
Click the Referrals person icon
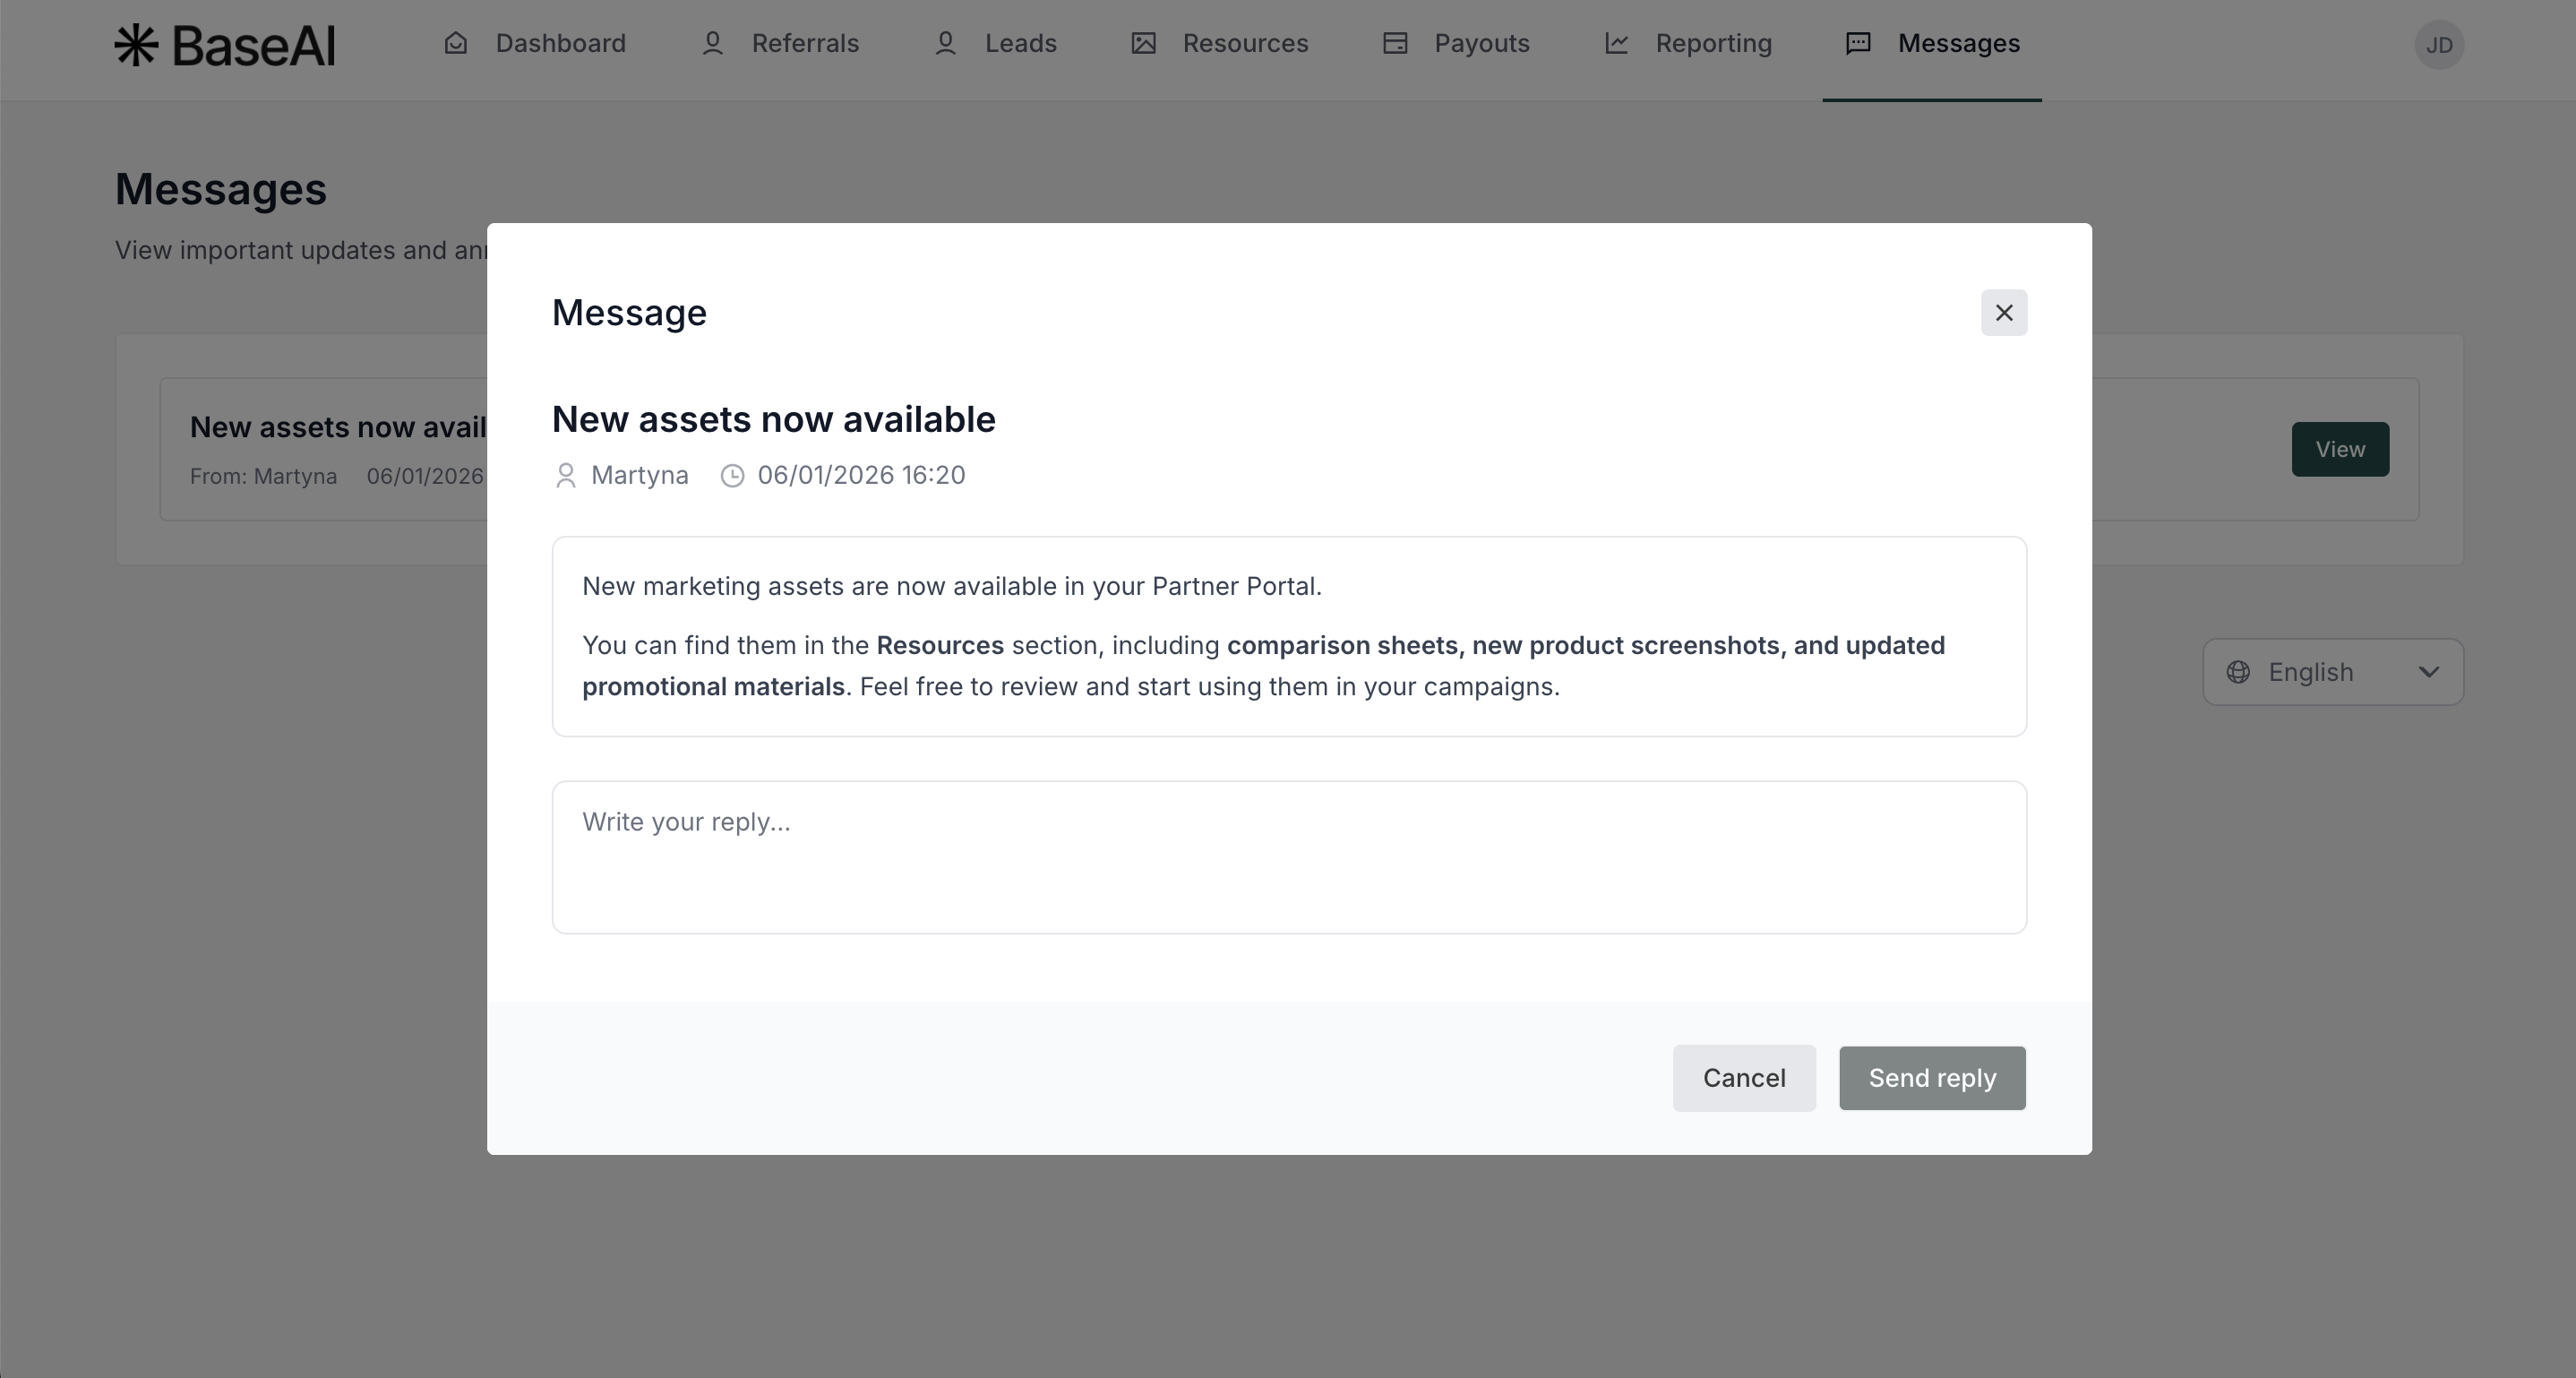712,44
